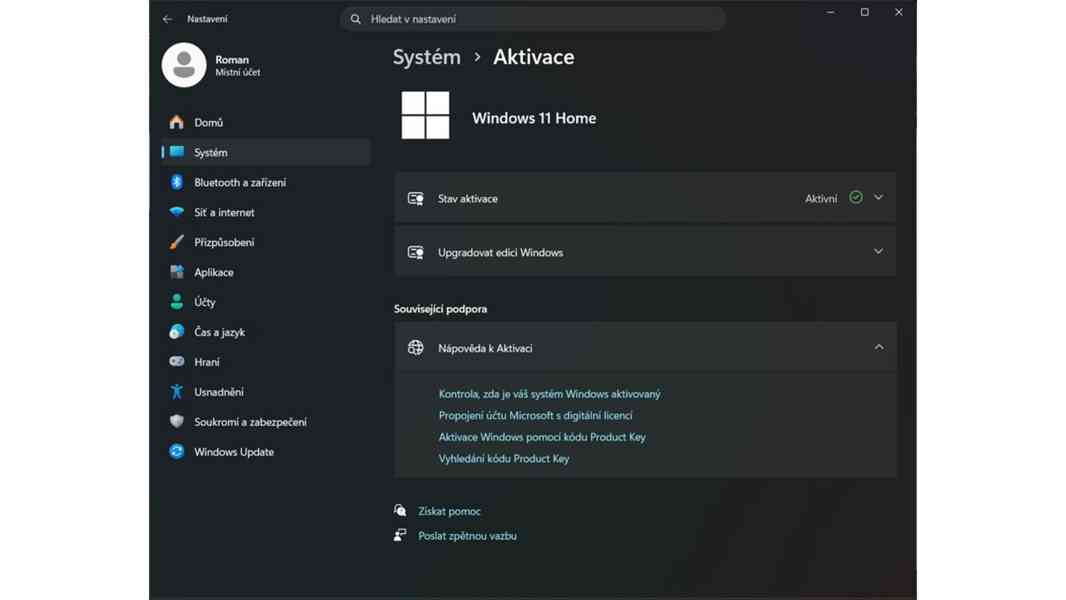Click the Nápověda k Aktivaci label text
The image size is (1066, 600).
pos(485,348)
